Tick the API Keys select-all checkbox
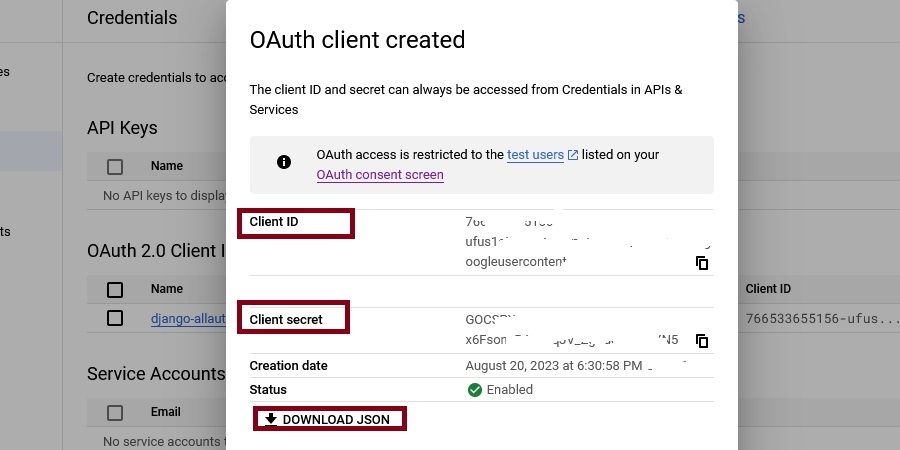Image resolution: width=900 pixels, height=450 pixels. (x=115, y=166)
